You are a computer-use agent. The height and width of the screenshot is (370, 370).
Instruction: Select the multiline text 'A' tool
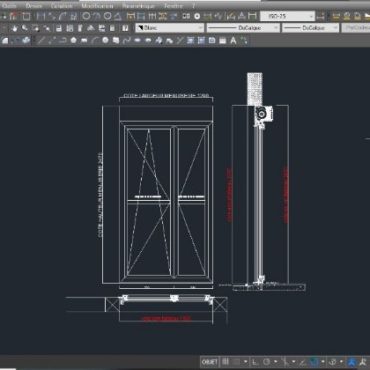[233, 41]
